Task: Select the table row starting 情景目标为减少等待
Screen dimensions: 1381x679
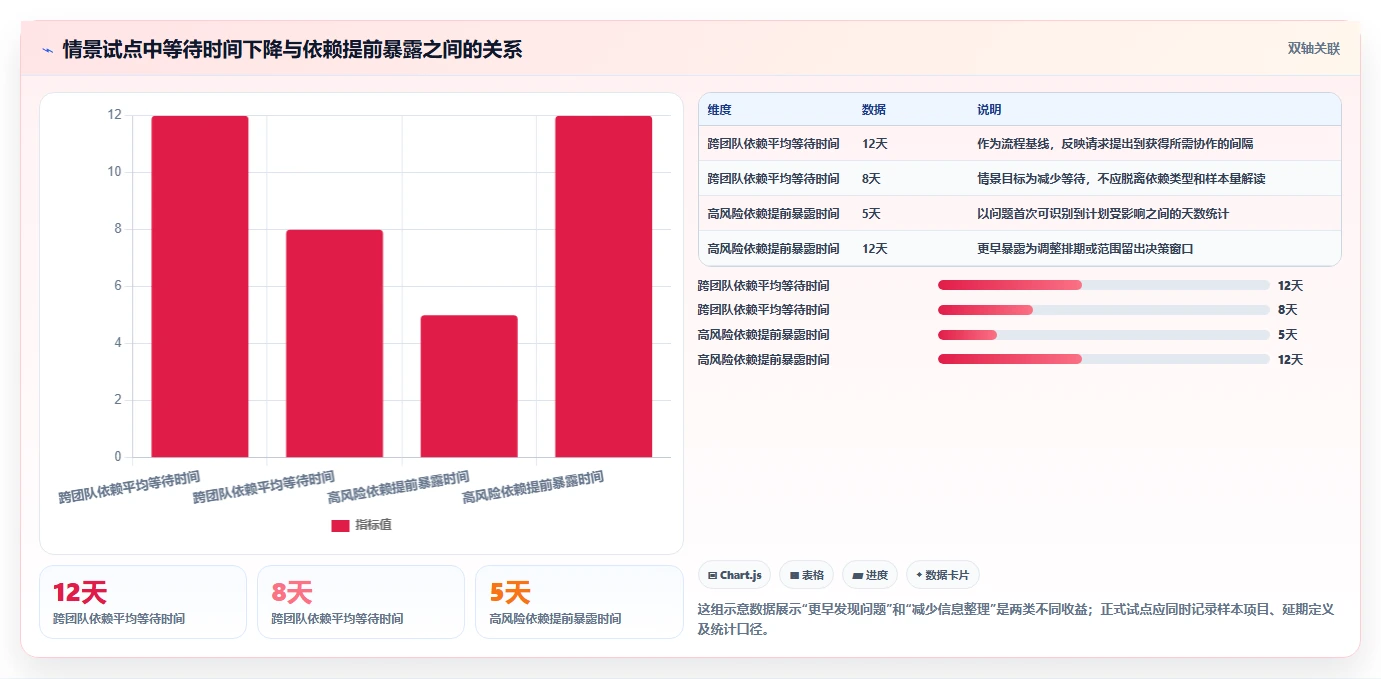Action: pos(1020,178)
